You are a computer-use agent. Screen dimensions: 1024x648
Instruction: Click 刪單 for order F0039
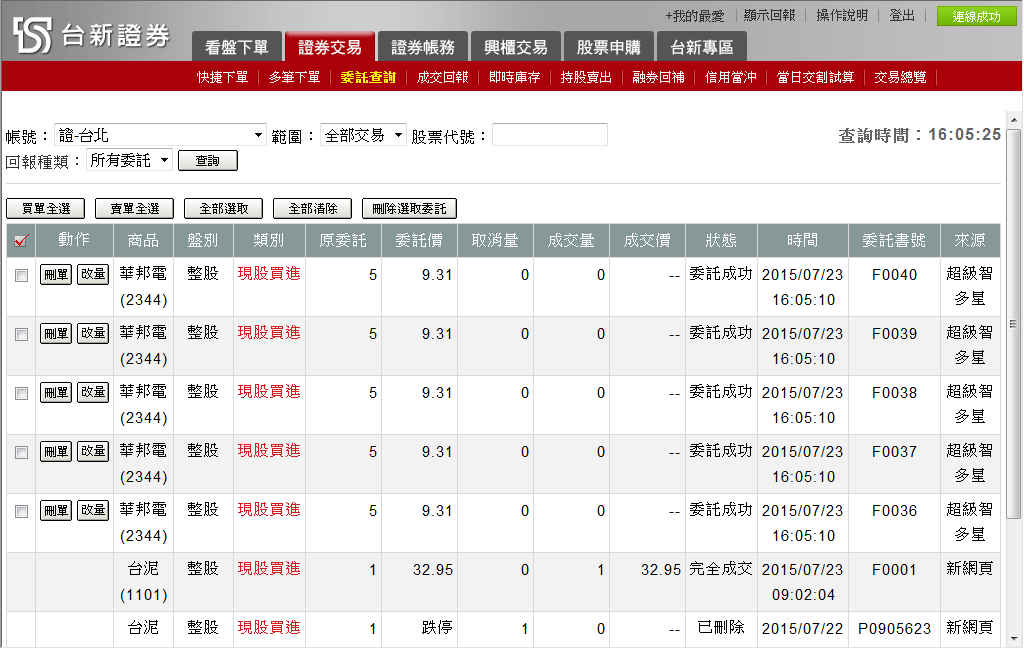pyautogui.click(x=56, y=334)
